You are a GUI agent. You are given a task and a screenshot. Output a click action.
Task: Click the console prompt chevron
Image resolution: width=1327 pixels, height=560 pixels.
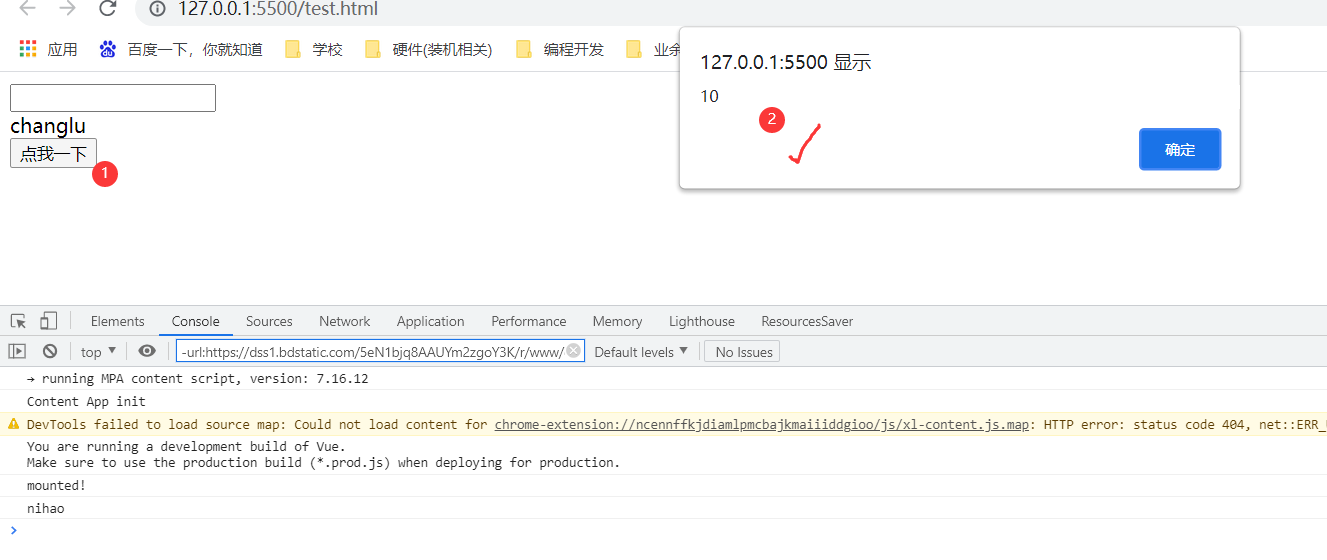13,530
